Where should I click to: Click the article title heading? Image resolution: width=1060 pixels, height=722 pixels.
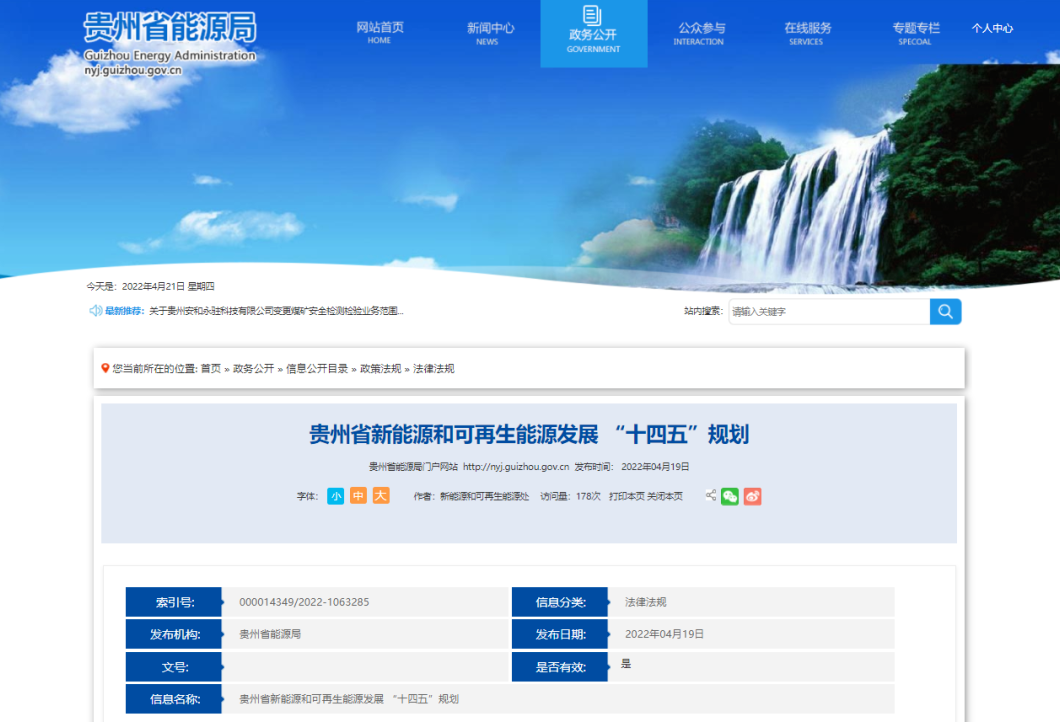click(529, 435)
